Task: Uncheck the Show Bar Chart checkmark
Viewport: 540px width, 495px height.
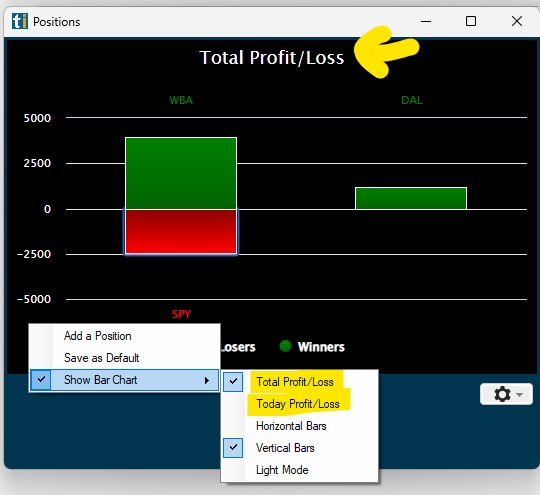Action: 41,380
